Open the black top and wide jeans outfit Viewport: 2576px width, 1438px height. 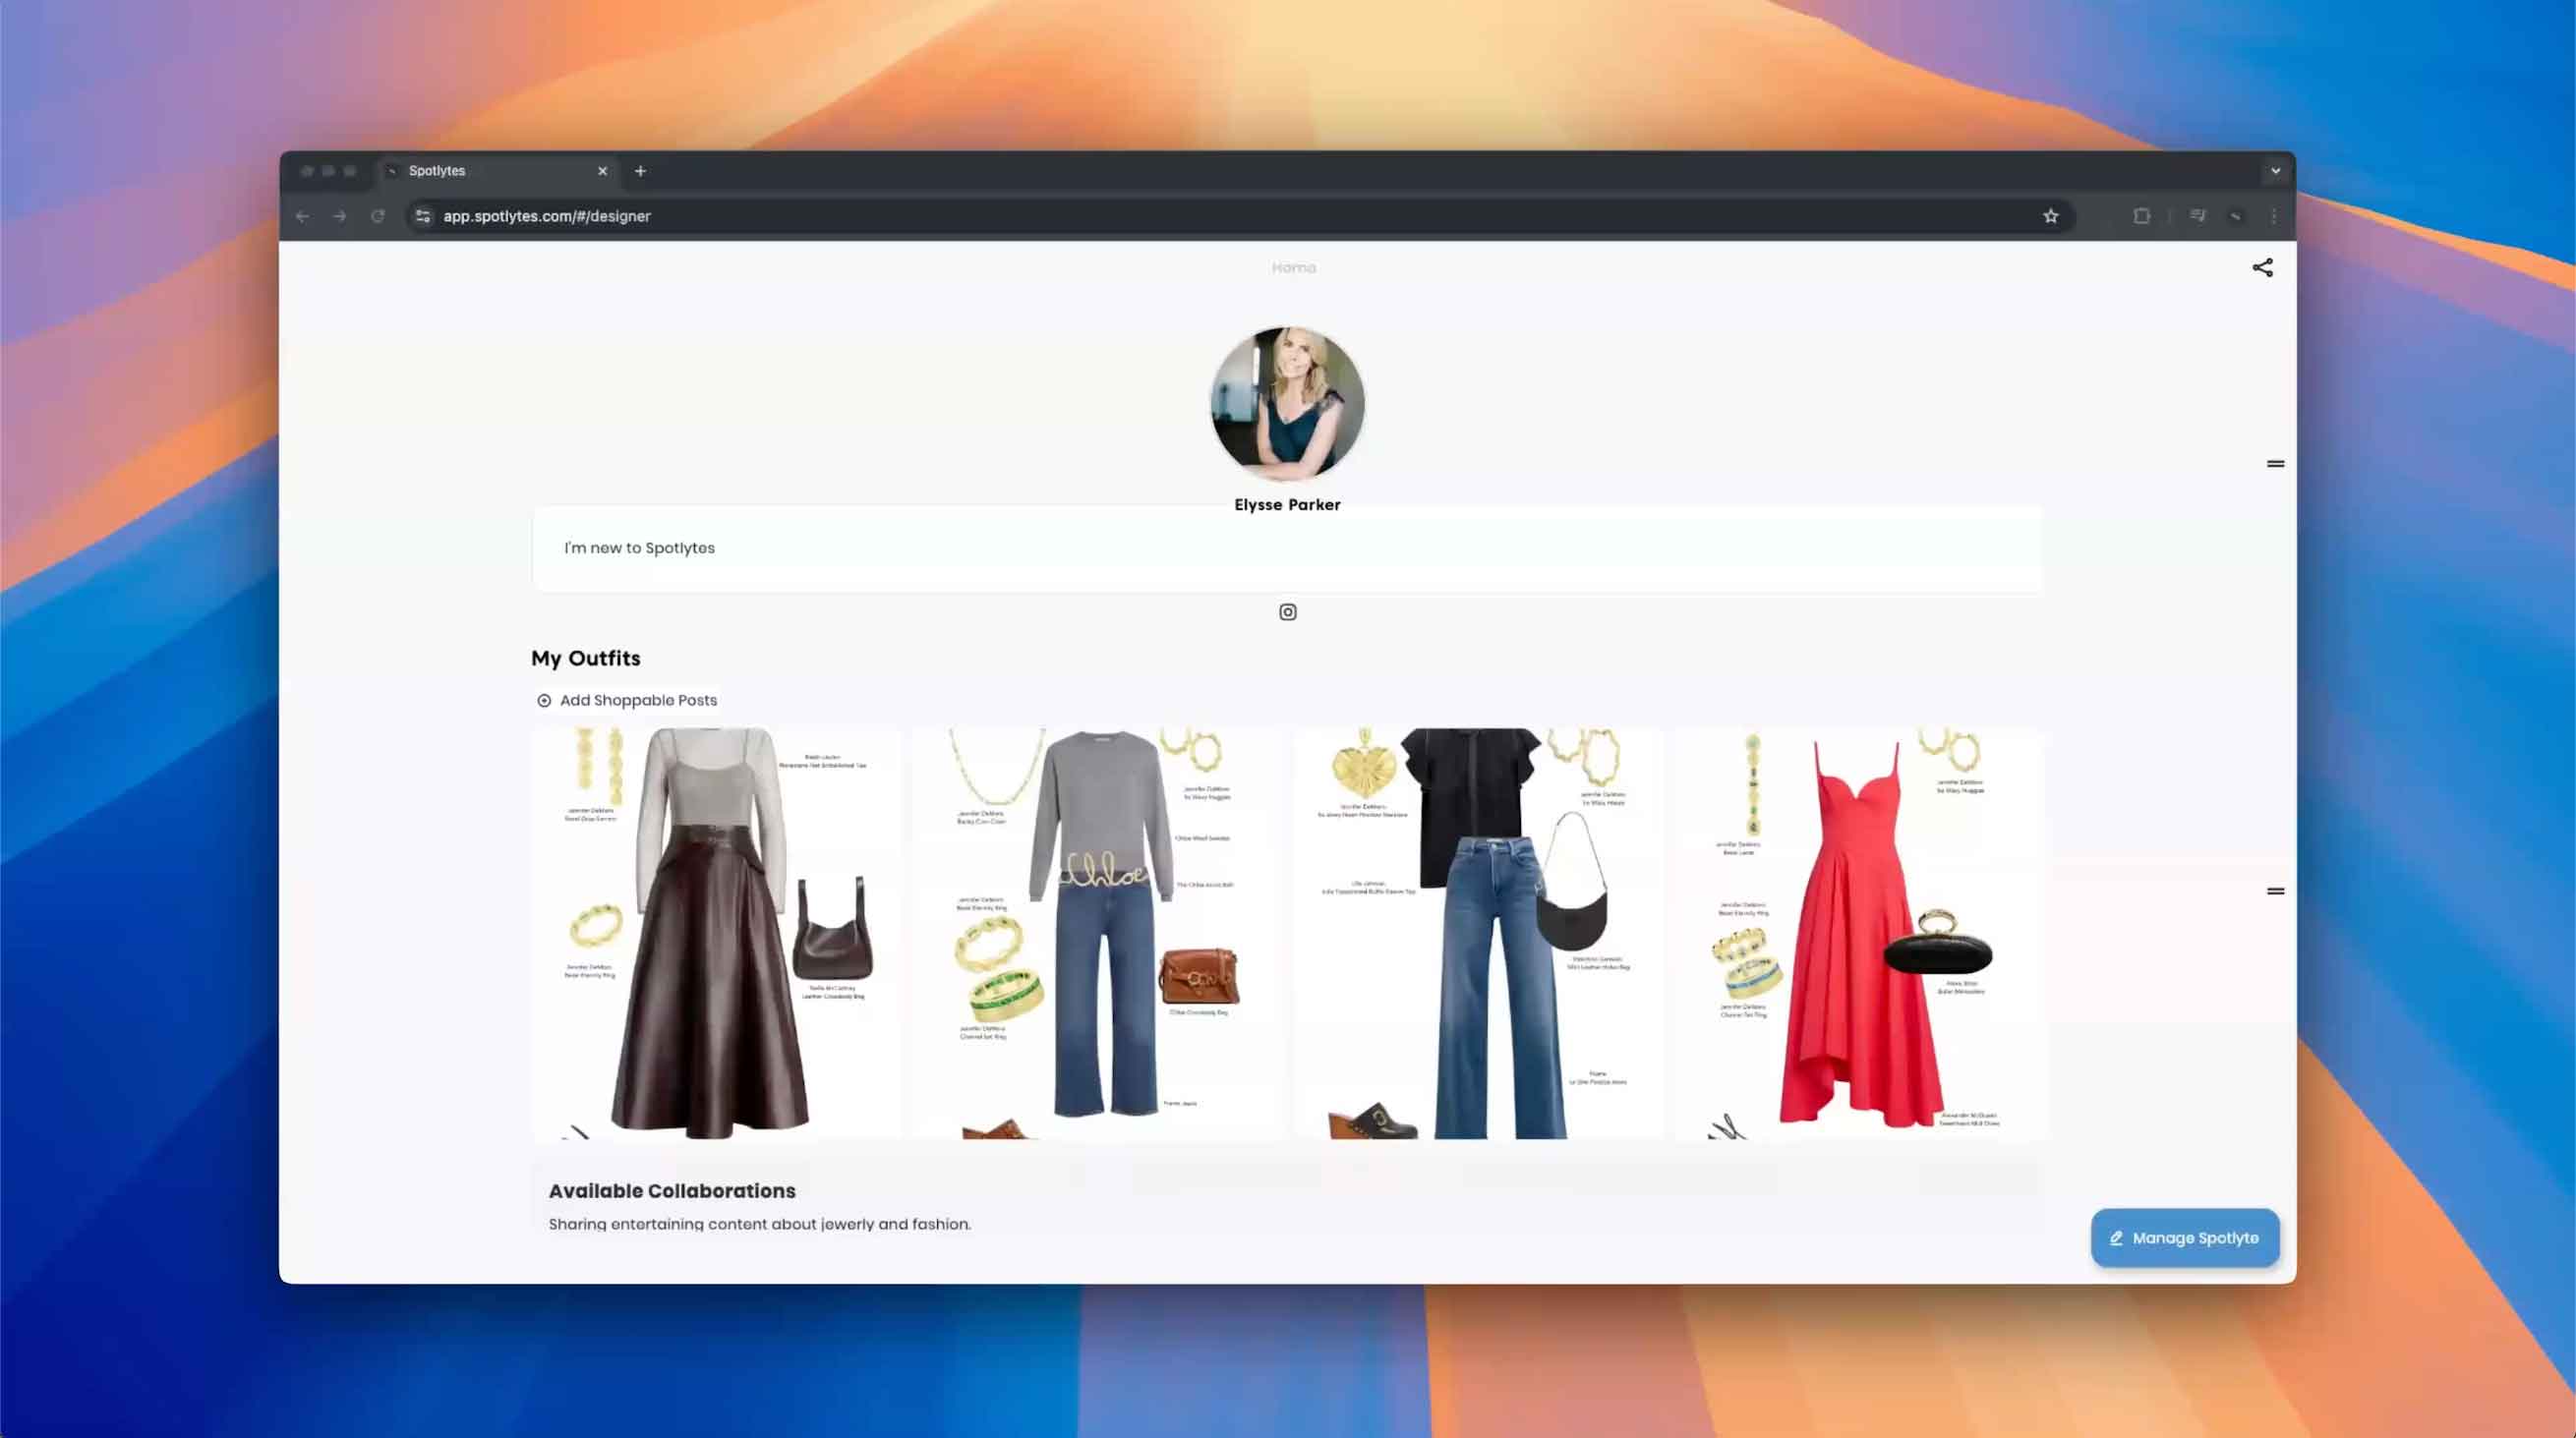pyautogui.click(x=1478, y=933)
